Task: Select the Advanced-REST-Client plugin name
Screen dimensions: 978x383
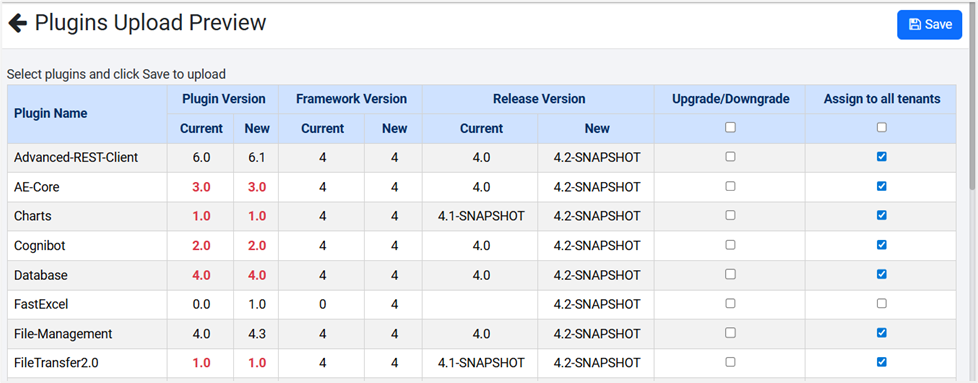Action: pyautogui.click(x=76, y=158)
